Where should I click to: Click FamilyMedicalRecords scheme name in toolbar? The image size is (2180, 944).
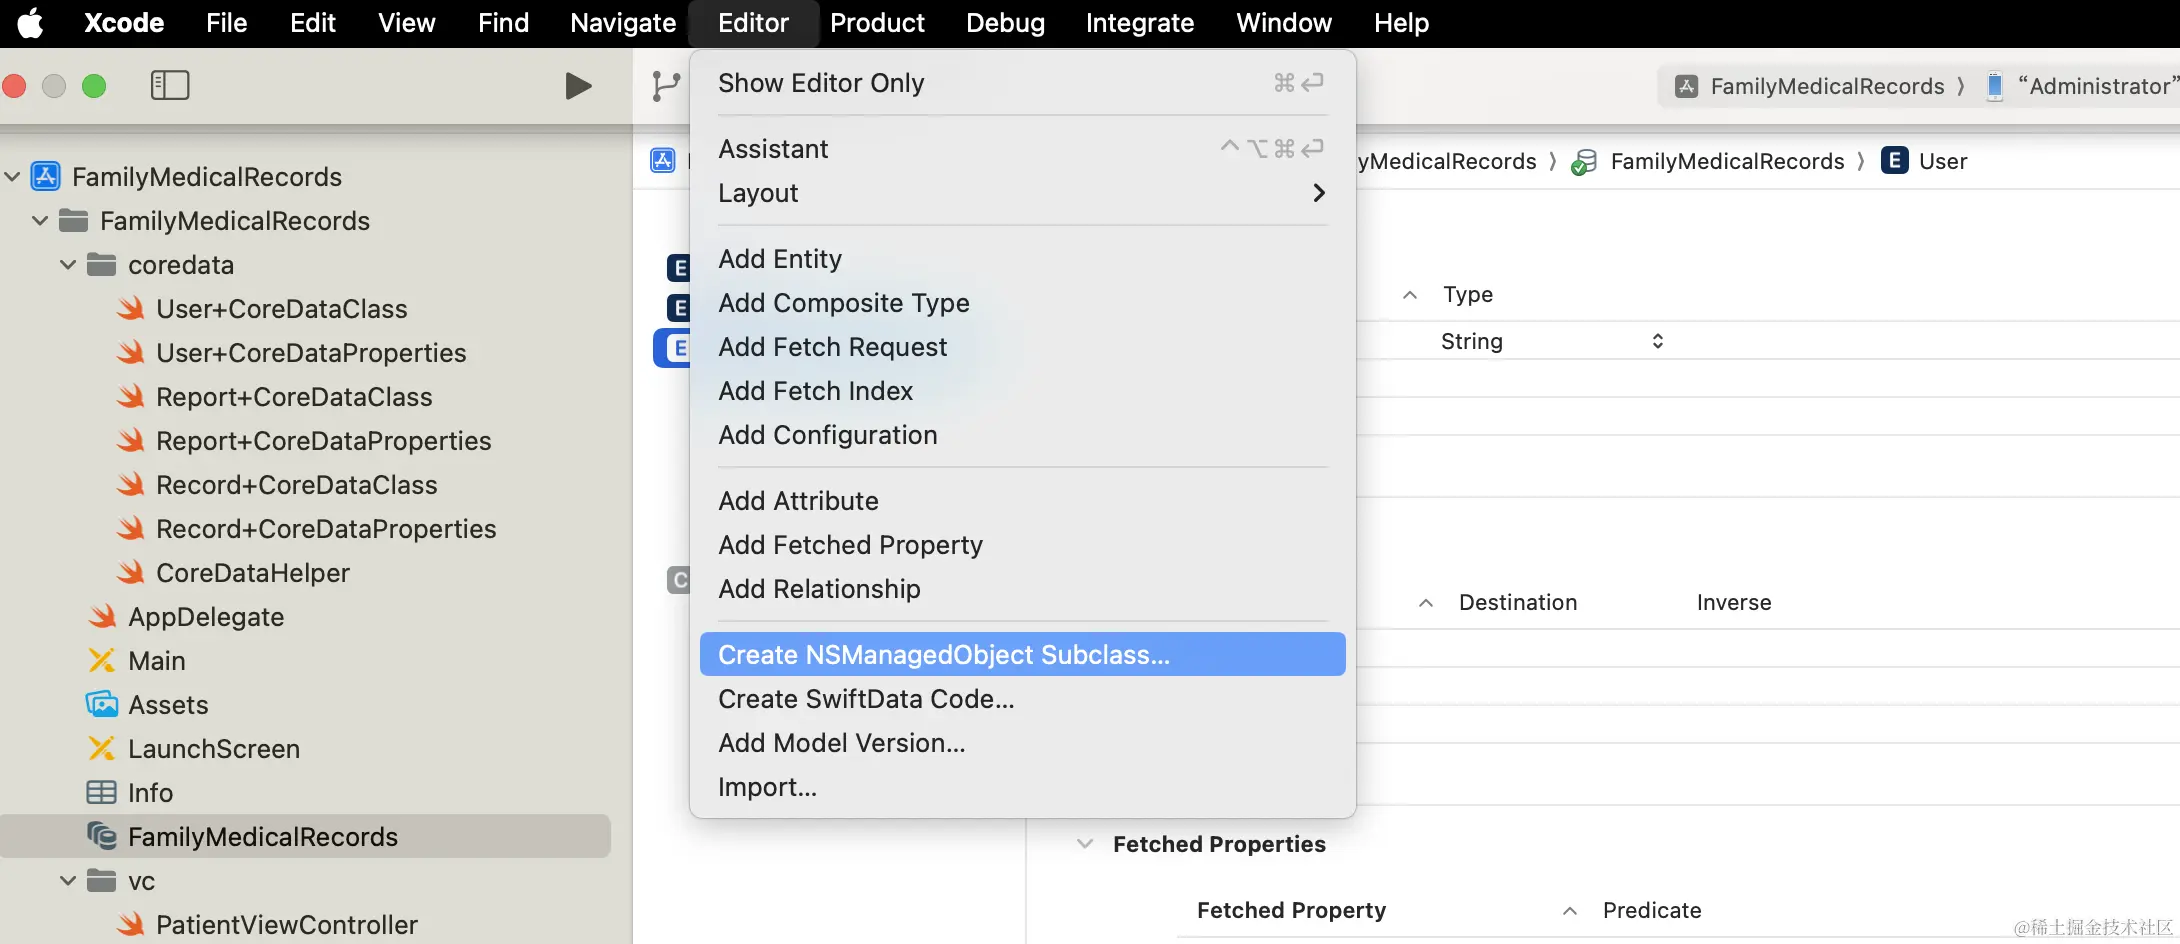click(x=1827, y=86)
